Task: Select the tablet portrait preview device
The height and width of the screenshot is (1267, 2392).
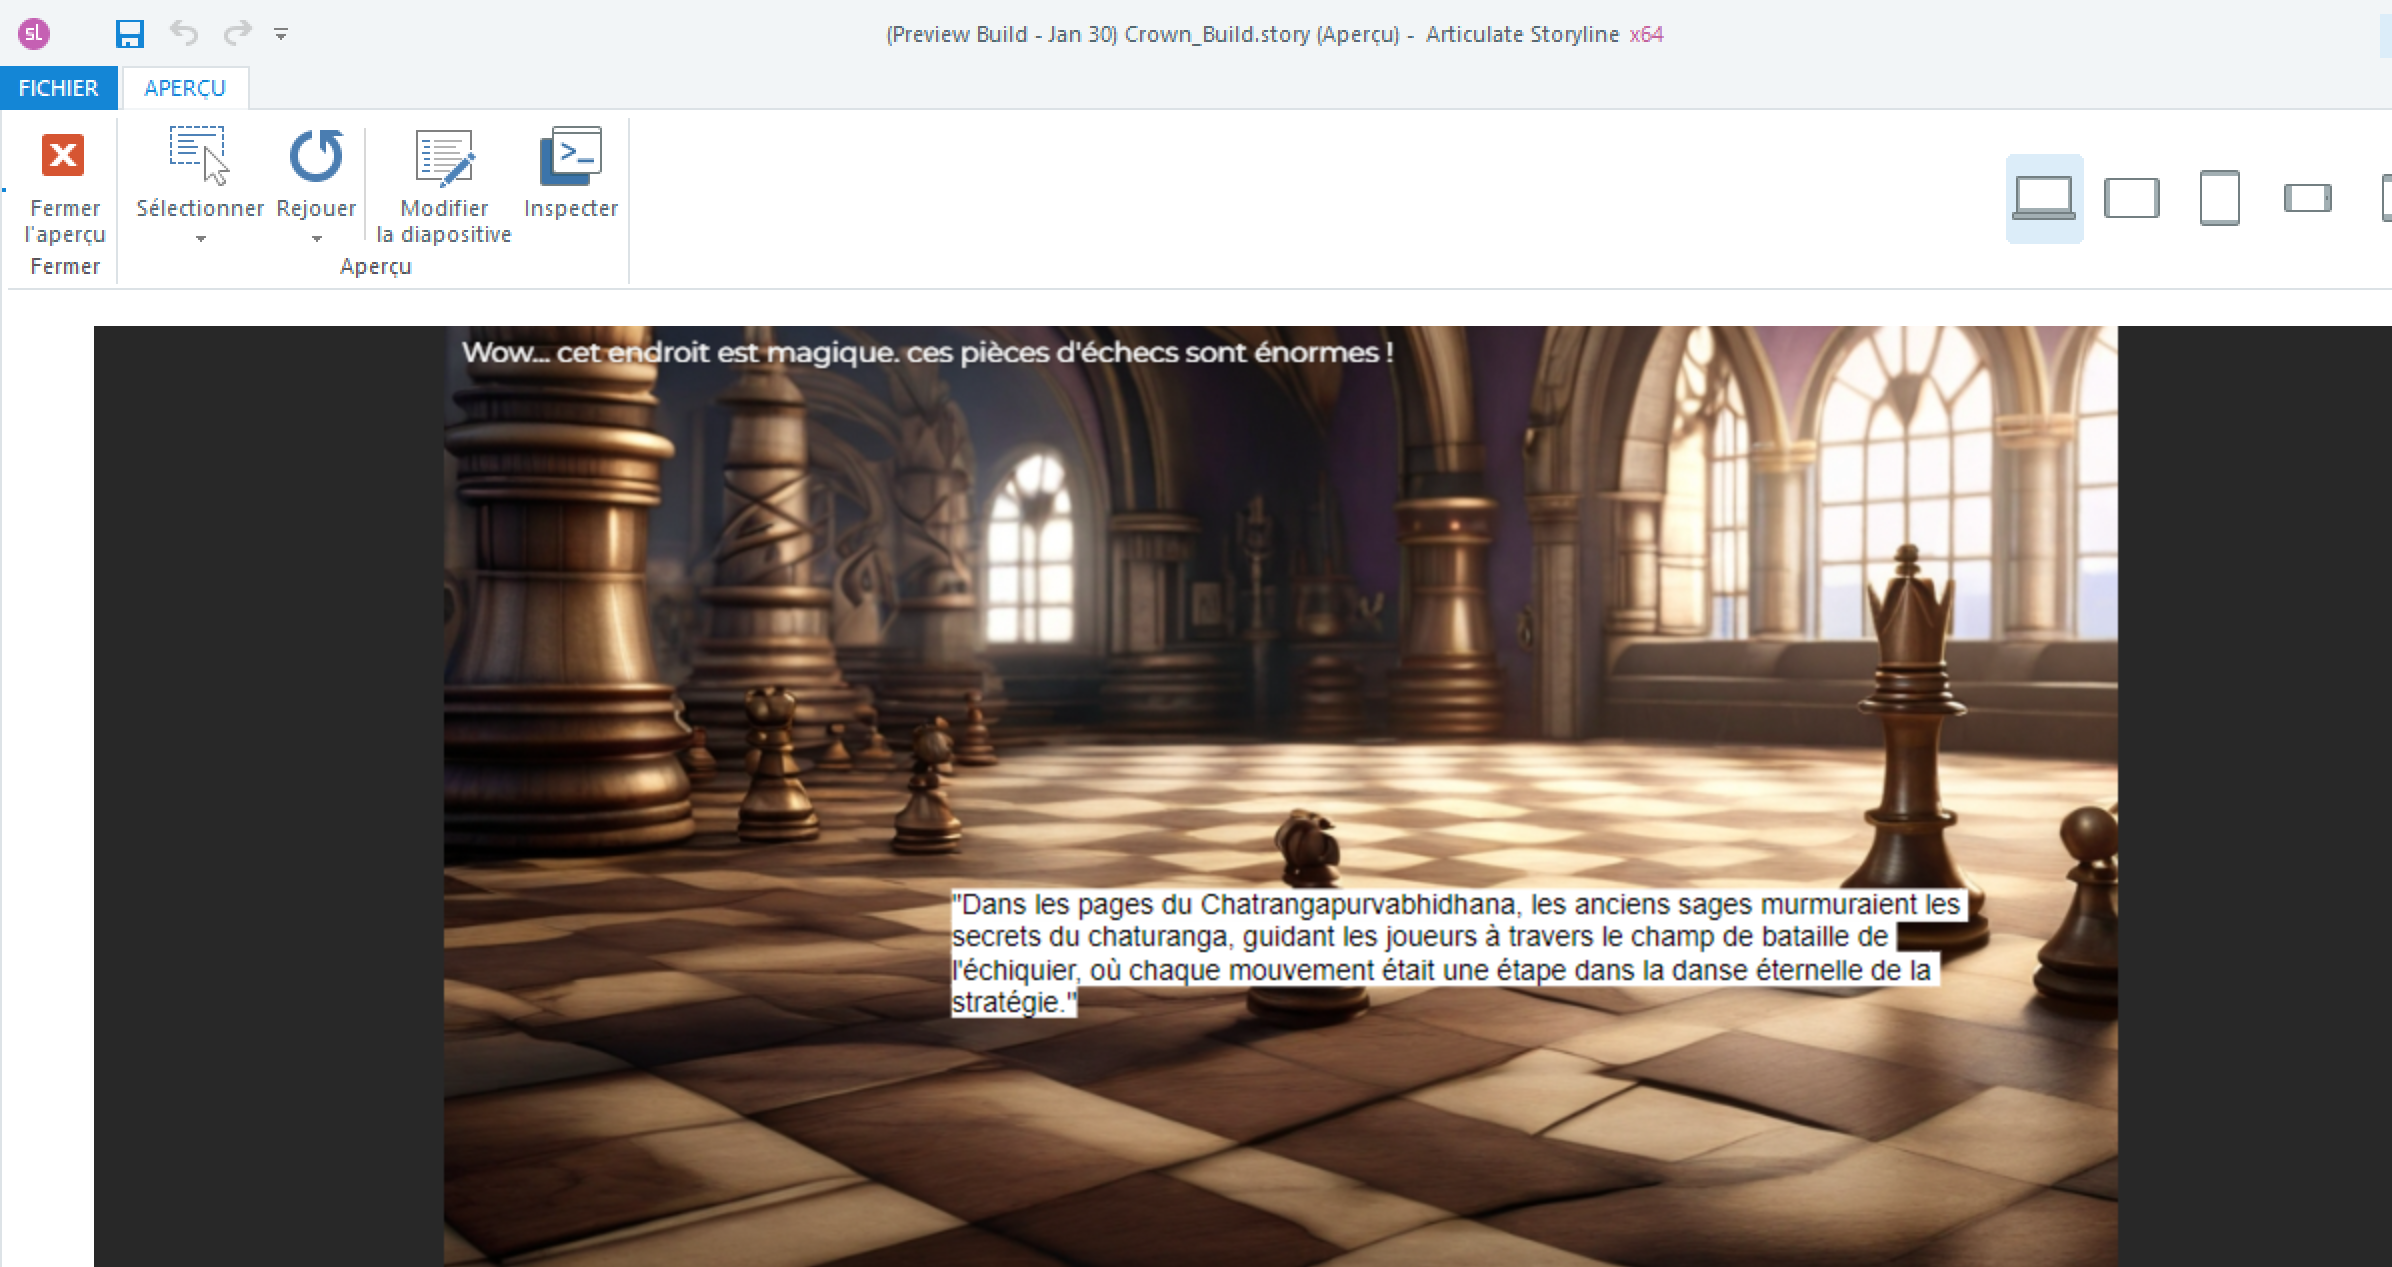Action: point(2219,198)
